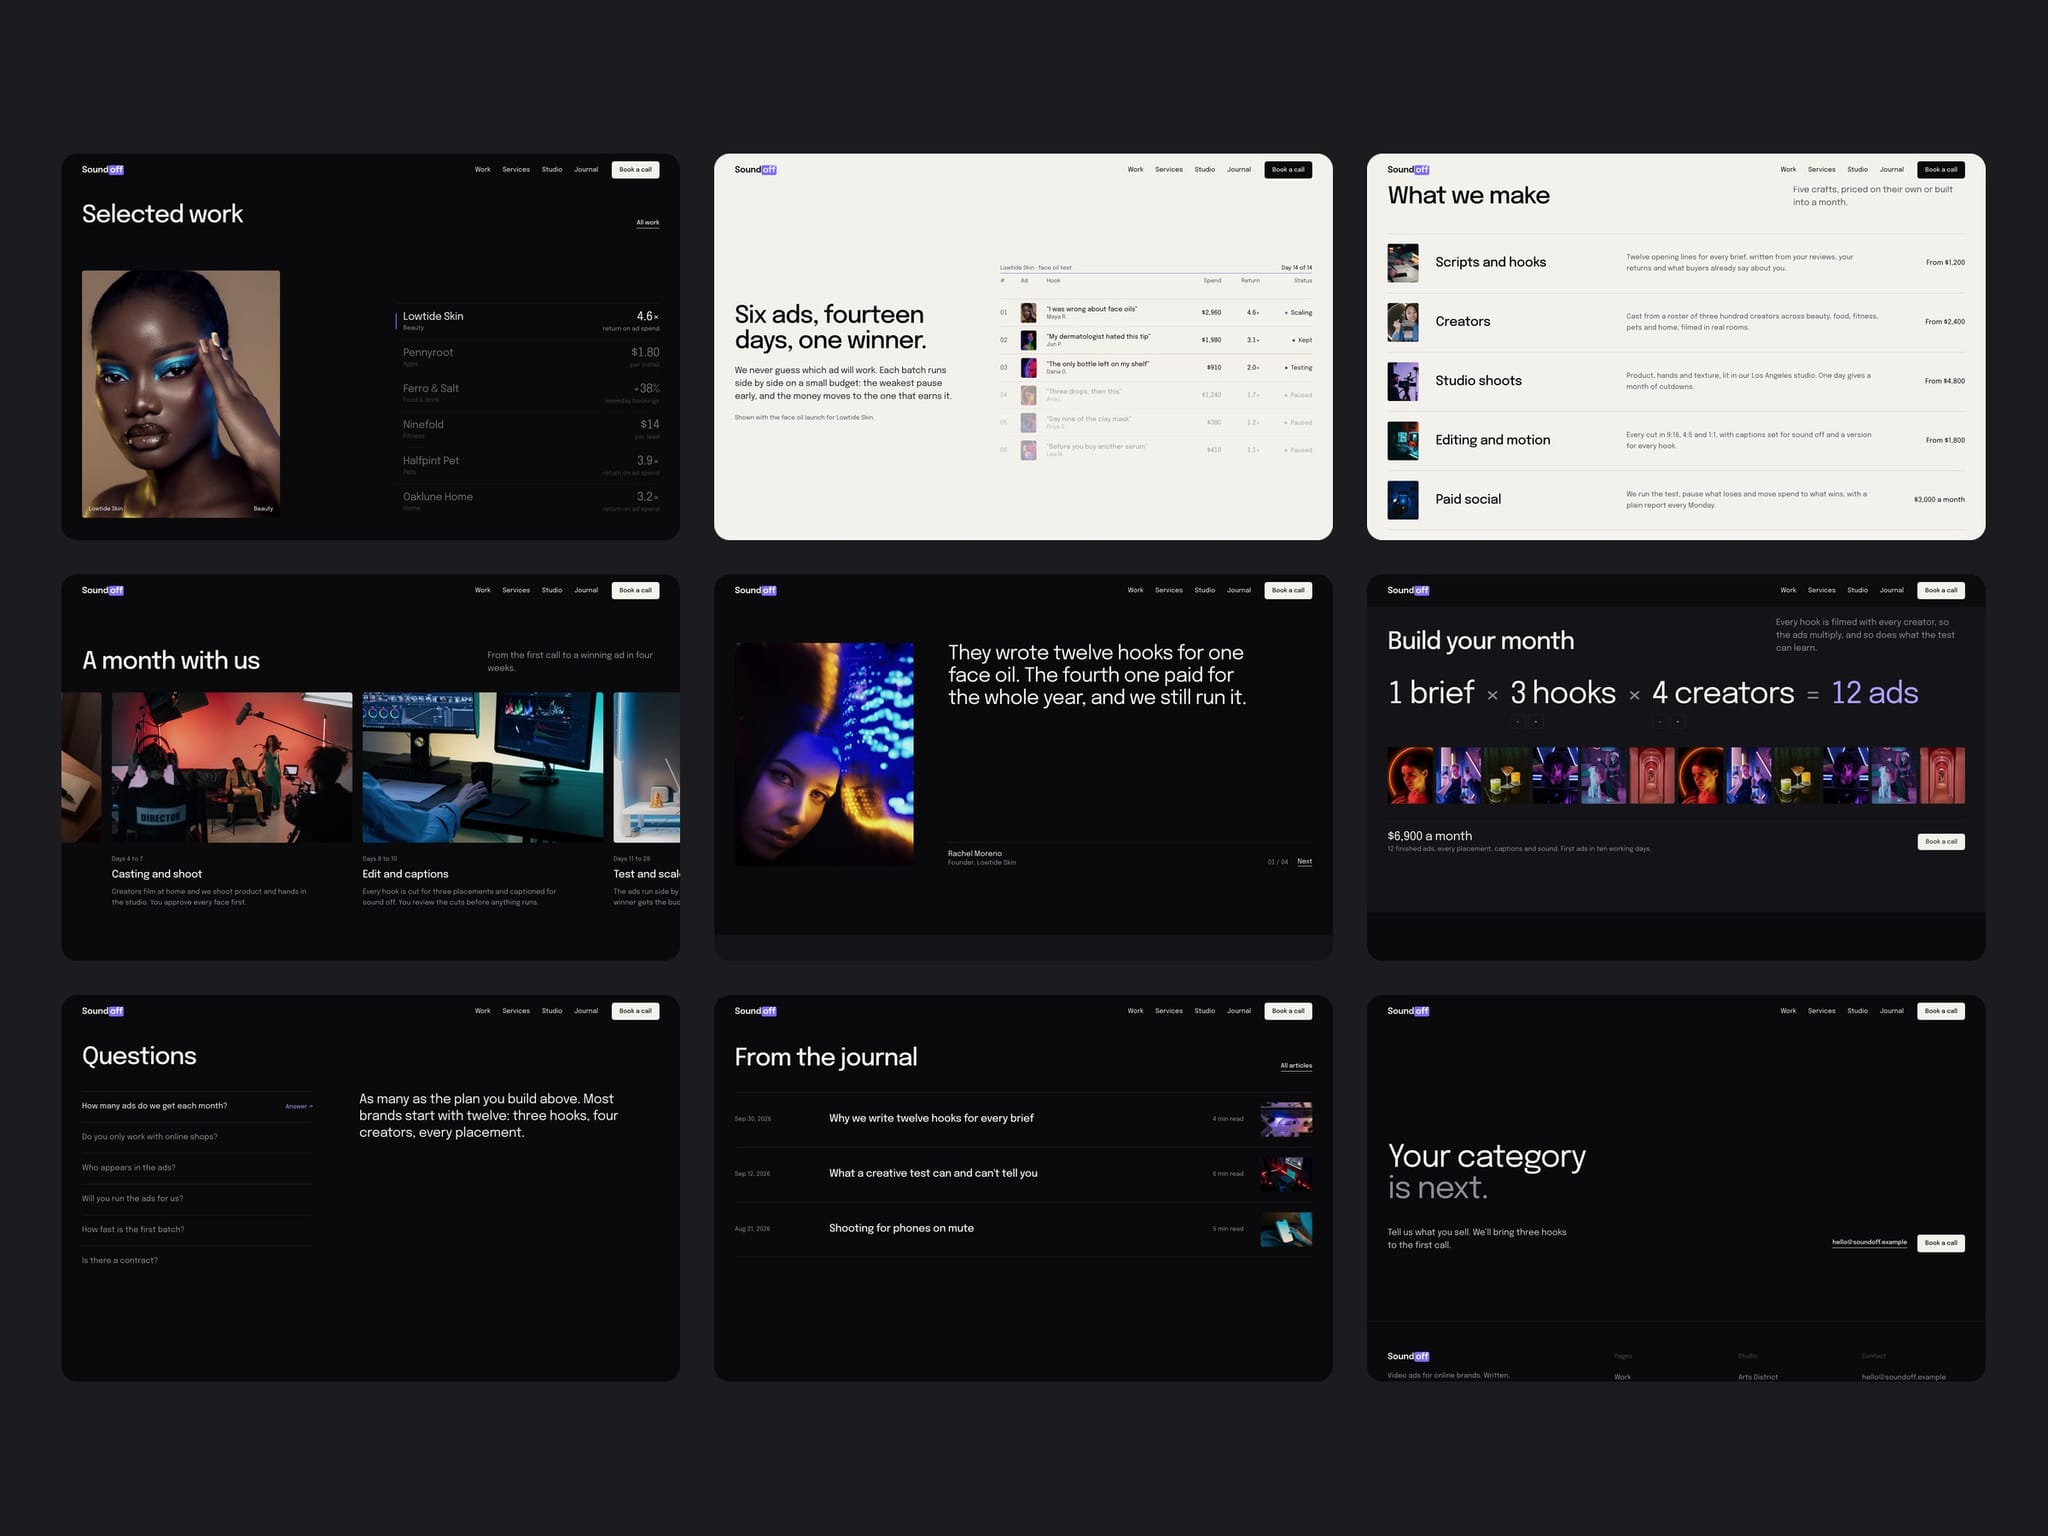Screen dimensions: 2048x1536
Task: Click the Lowtide Skin portrait in Selected work
Action: coord(181,393)
